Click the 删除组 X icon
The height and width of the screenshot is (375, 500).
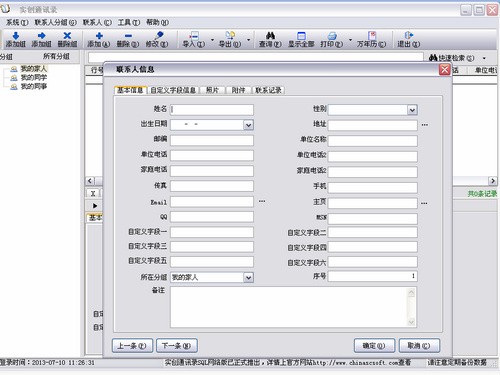point(67,35)
